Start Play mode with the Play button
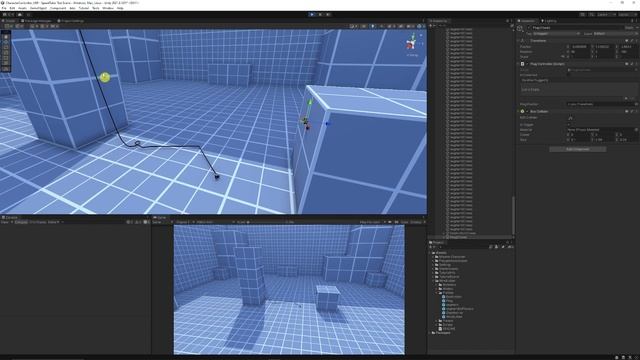 coord(312,15)
